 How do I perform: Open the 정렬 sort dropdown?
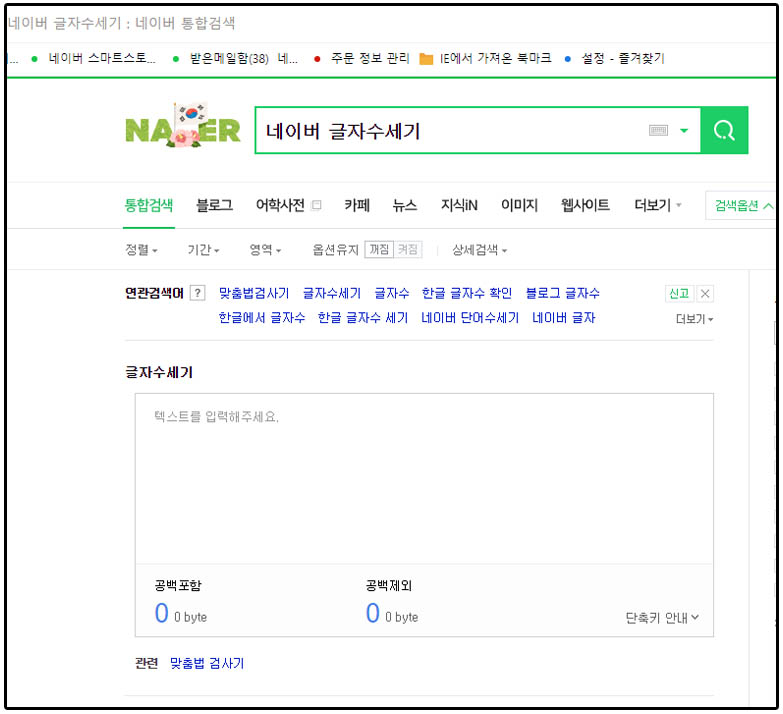(x=141, y=250)
